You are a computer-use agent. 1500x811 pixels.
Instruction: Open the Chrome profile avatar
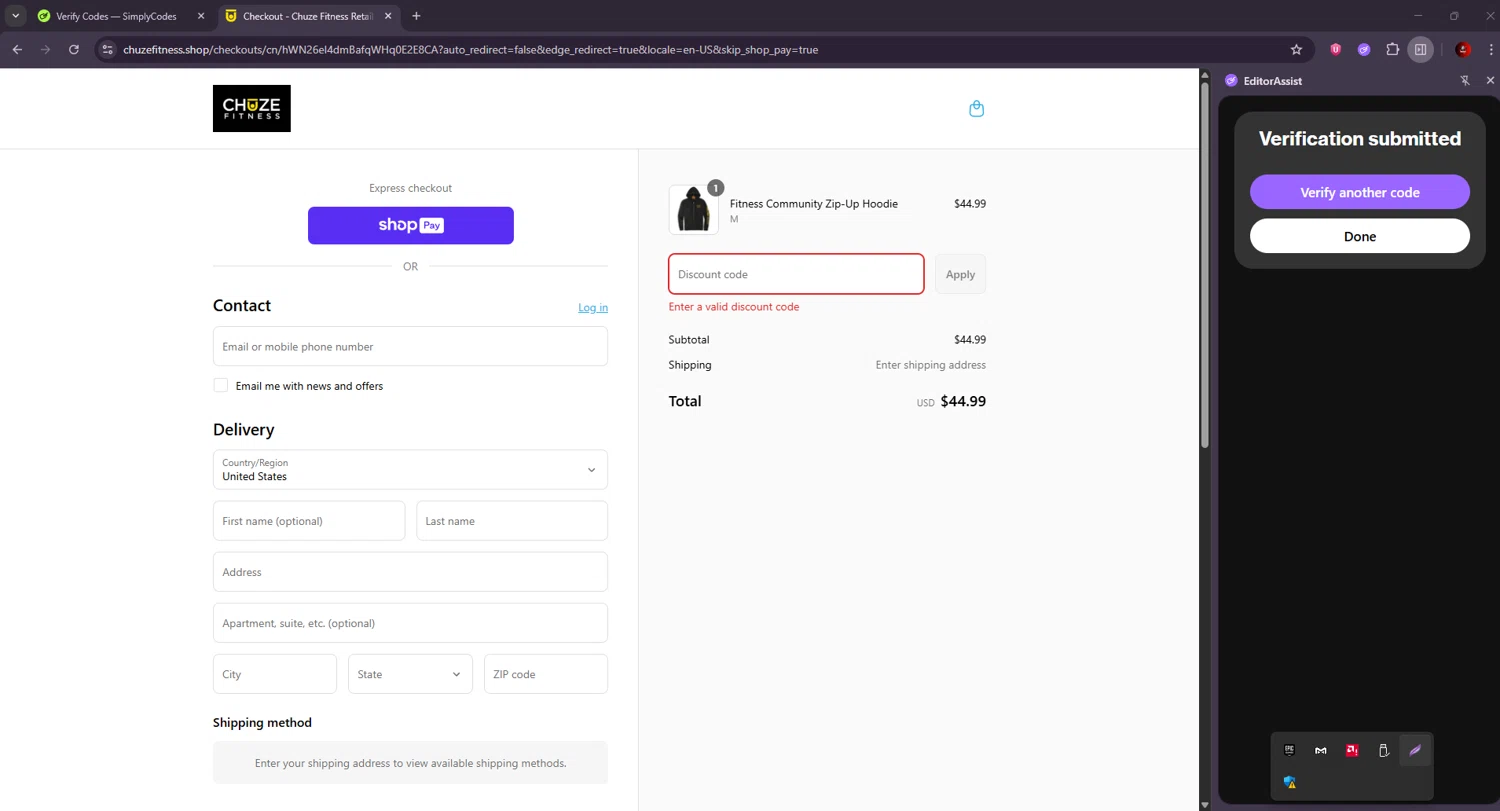point(1463,49)
